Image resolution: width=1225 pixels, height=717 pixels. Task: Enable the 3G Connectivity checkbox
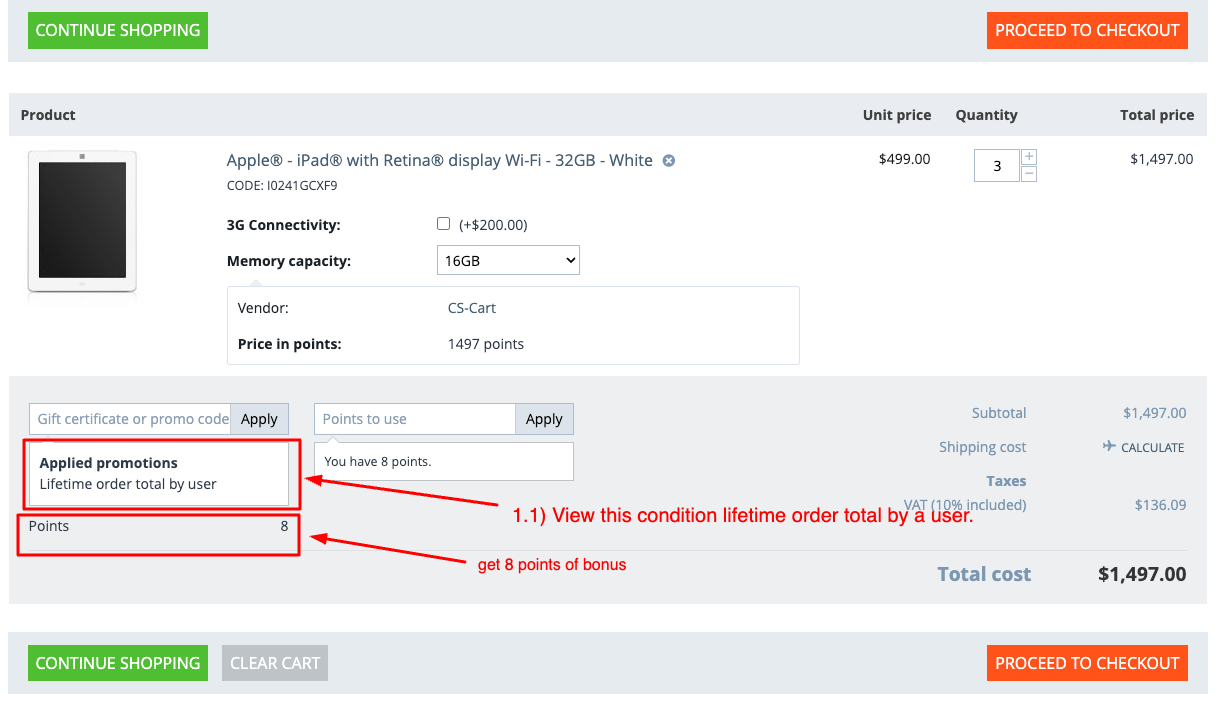pyautogui.click(x=444, y=224)
